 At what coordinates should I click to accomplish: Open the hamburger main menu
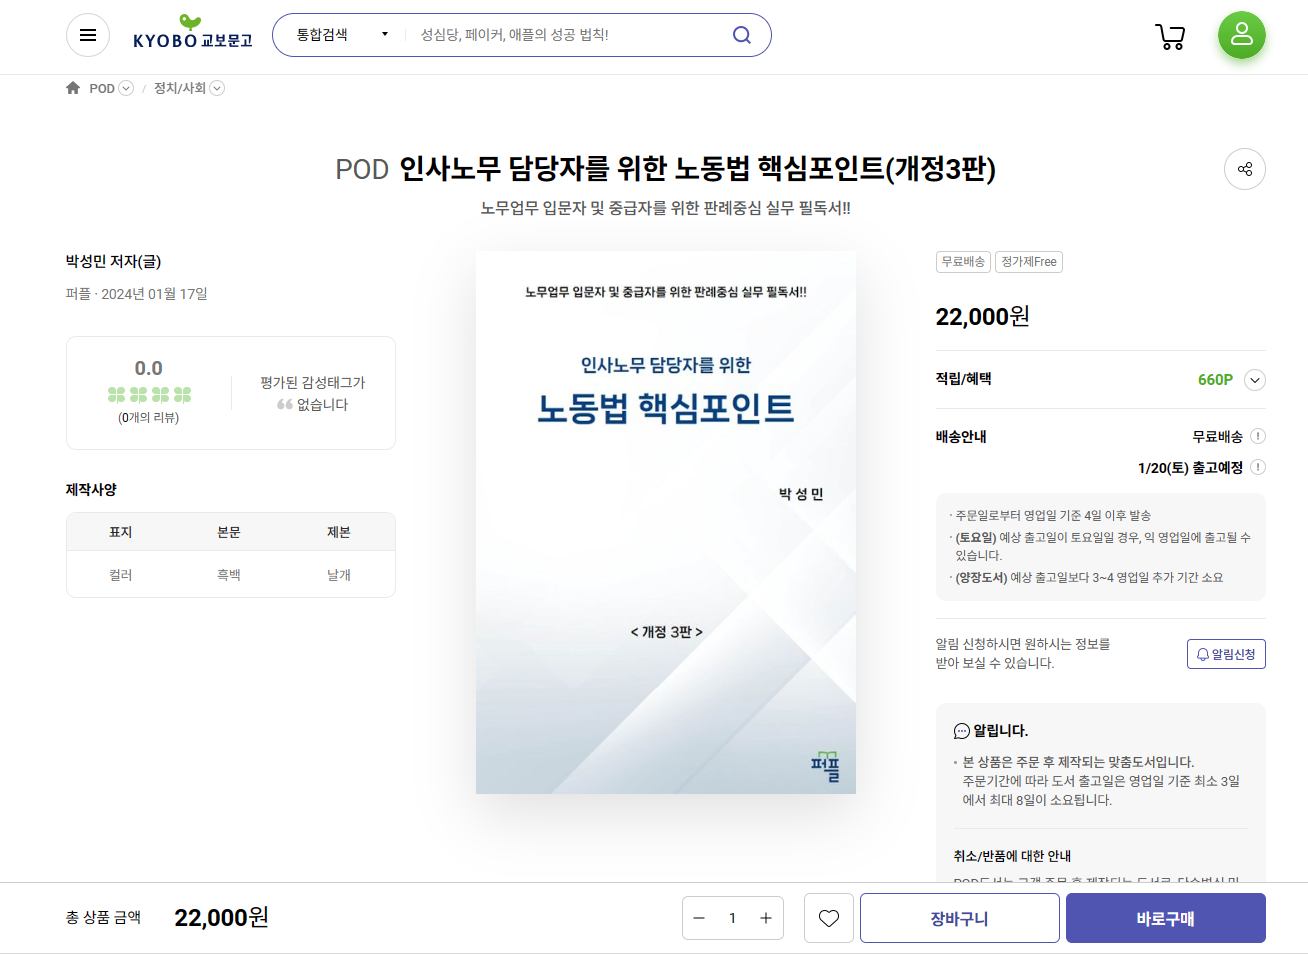[x=88, y=36]
